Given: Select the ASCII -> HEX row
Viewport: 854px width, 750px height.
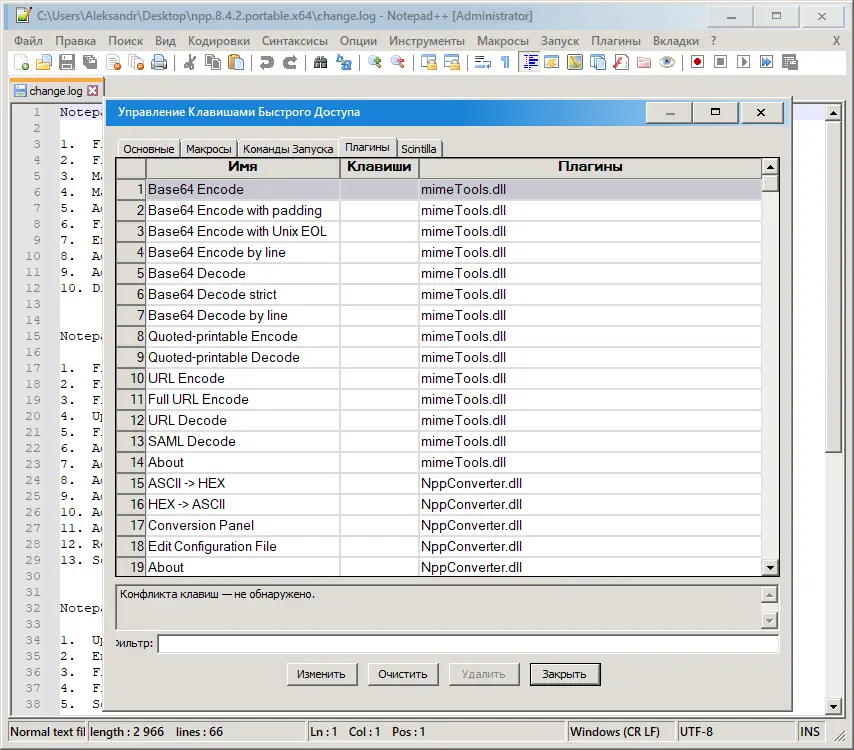Looking at the screenshot, I should pyautogui.click(x=438, y=483).
